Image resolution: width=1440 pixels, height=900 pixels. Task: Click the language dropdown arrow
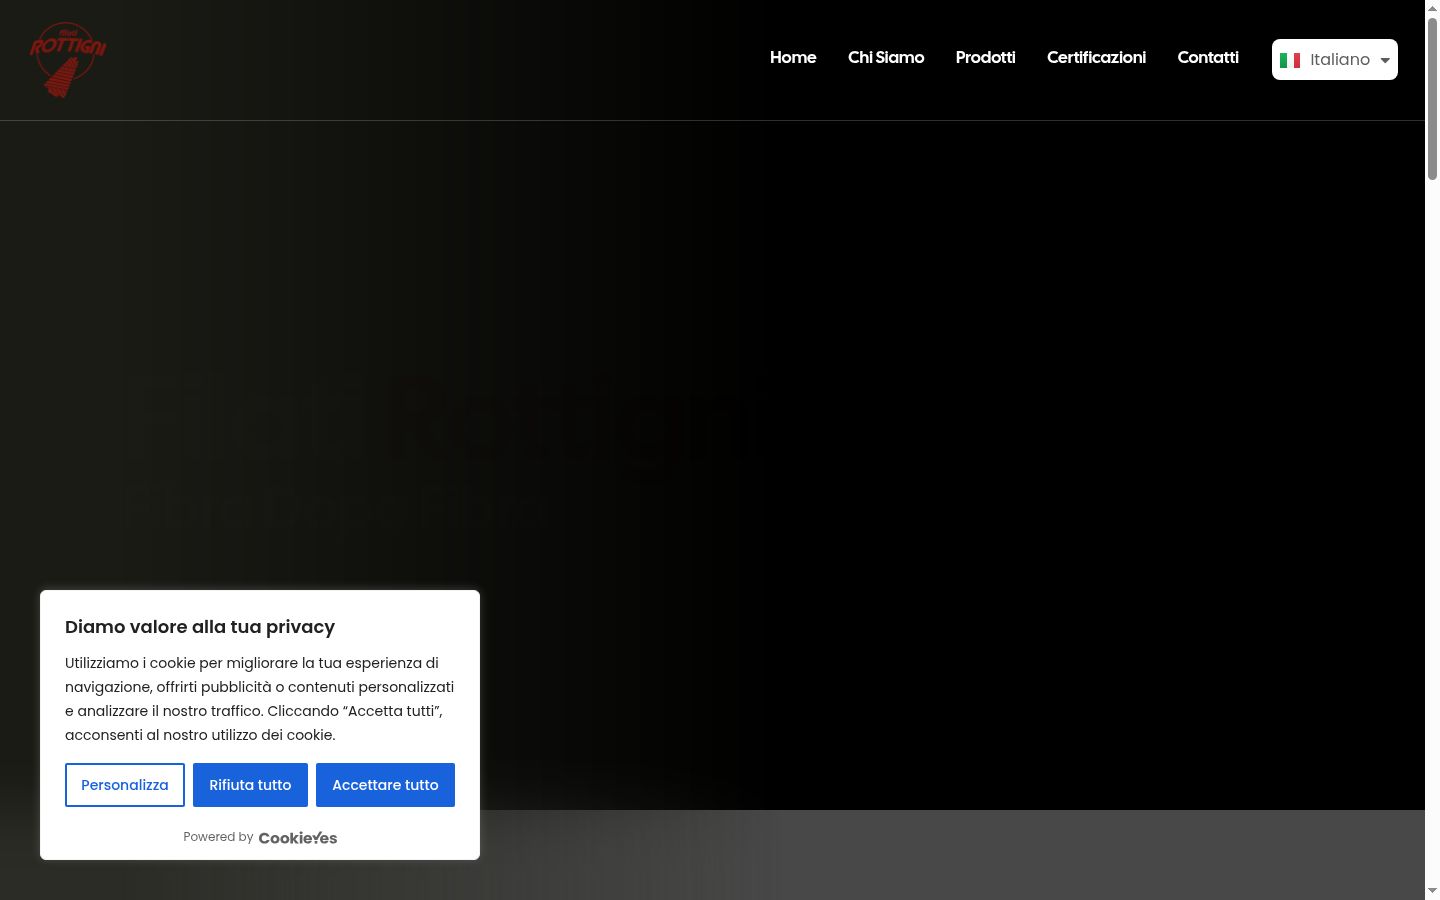[x=1385, y=61]
